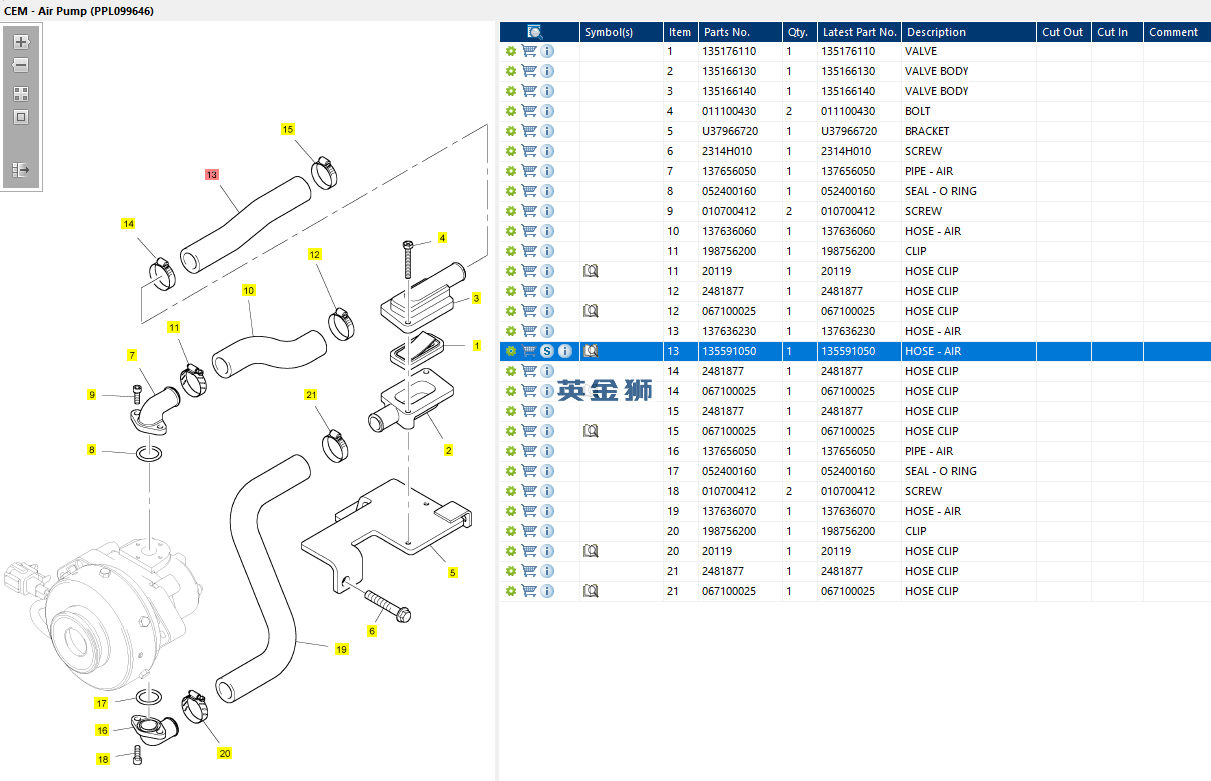Zoom in on the diagram with plus icon
1211x781 pixels.
(x=20, y=42)
